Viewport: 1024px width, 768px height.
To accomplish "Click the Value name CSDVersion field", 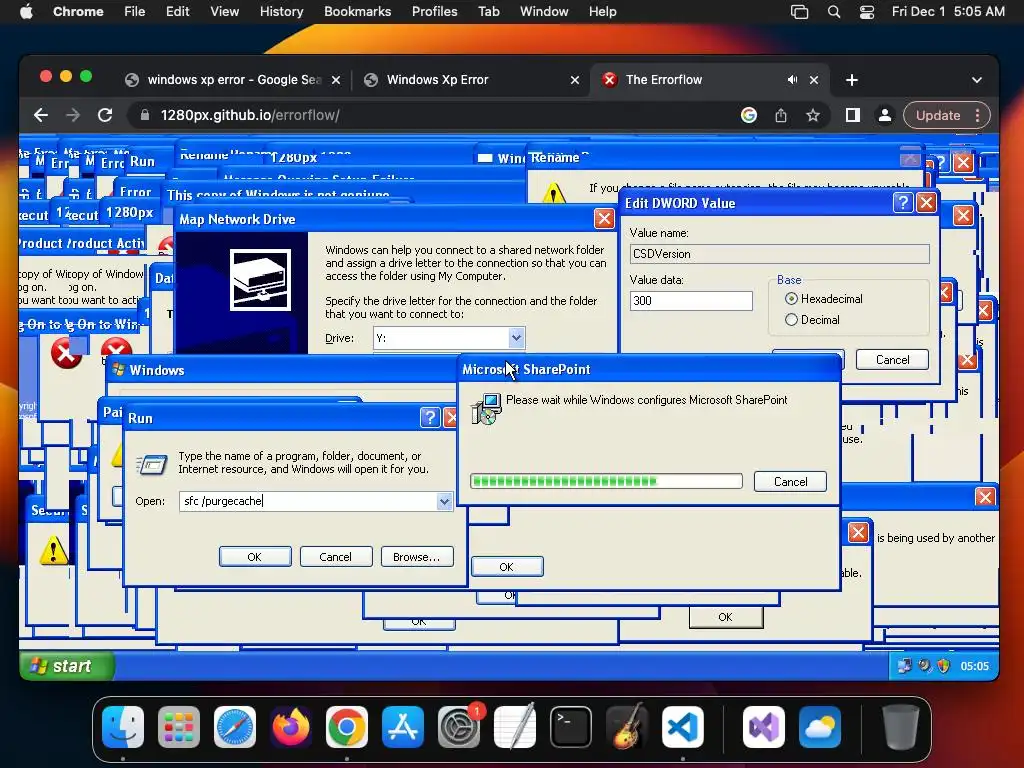I will click(779, 254).
